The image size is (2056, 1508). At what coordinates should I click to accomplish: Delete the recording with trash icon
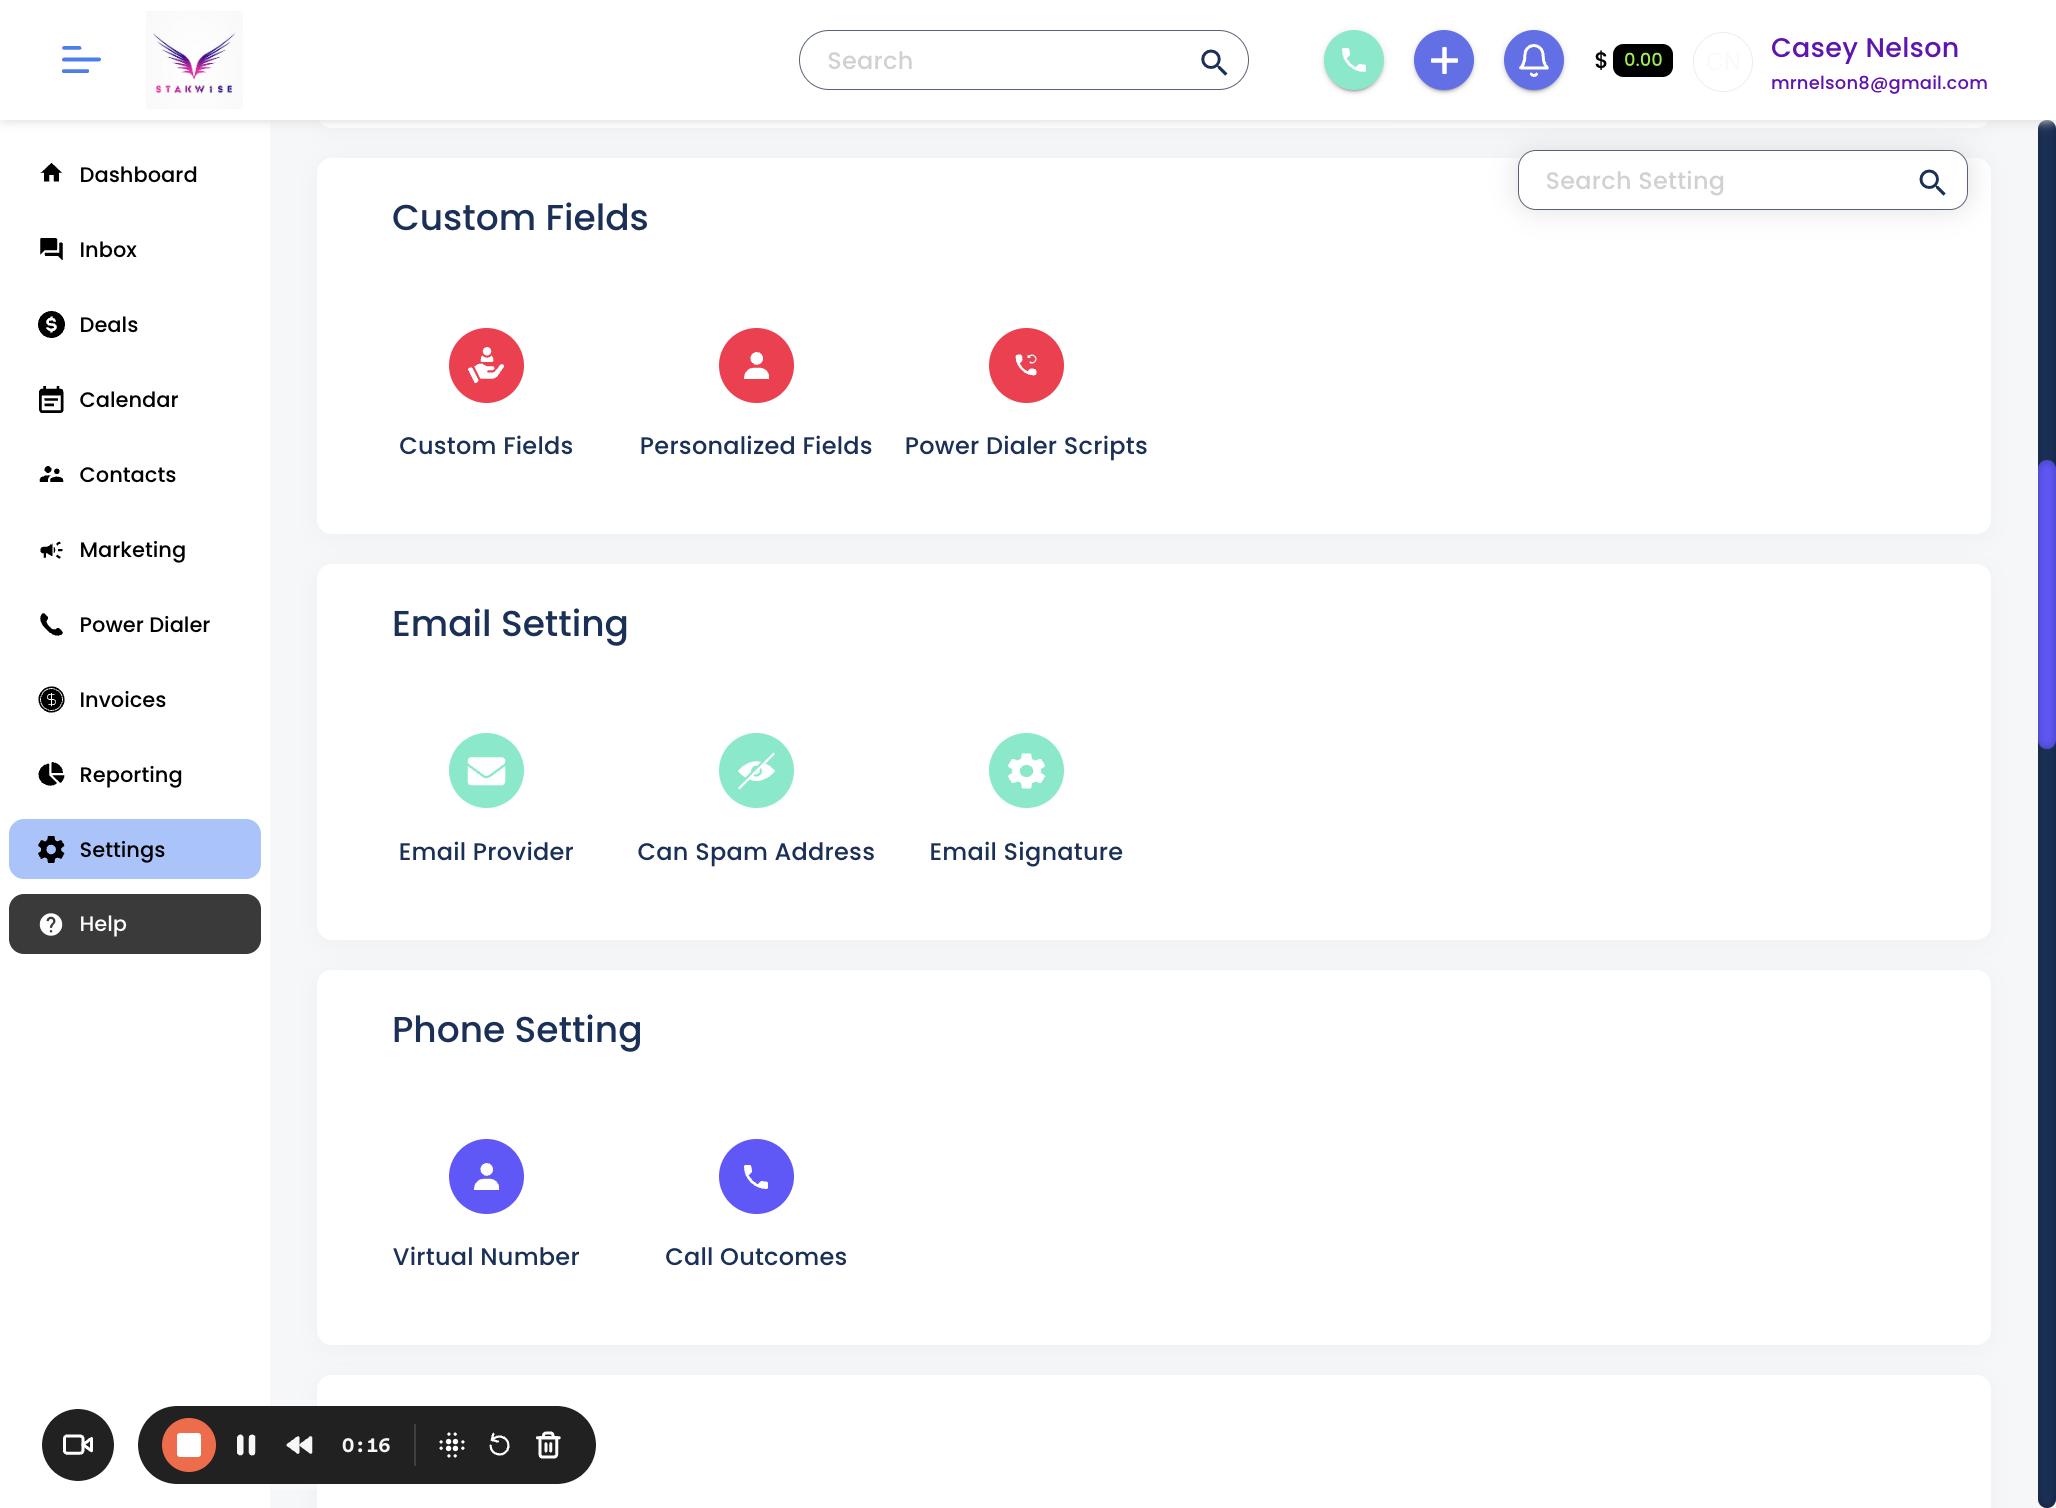548,1445
